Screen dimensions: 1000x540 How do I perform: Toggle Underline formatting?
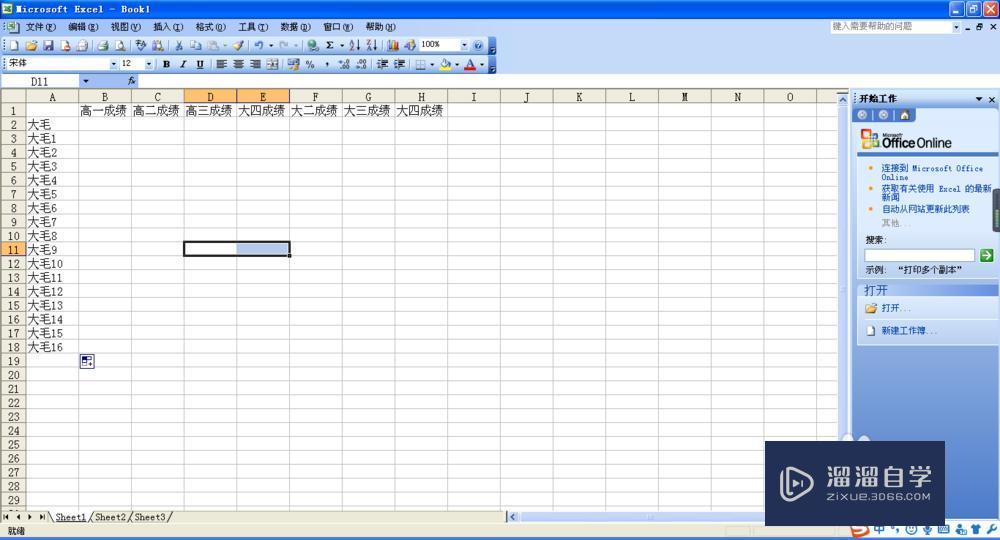[x=200, y=64]
